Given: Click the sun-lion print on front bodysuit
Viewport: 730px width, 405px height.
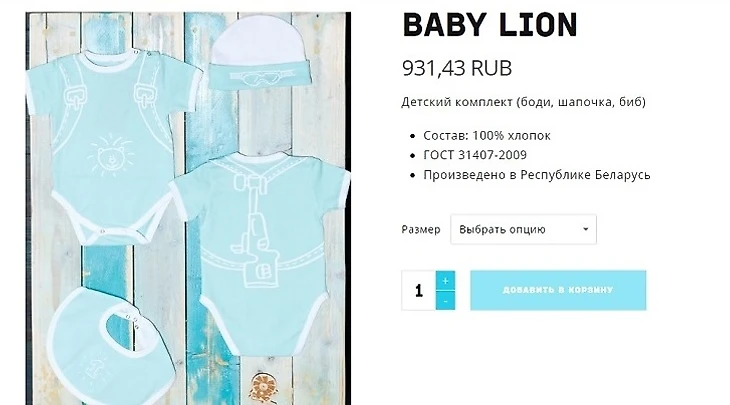Looking at the screenshot, I should click(111, 156).
